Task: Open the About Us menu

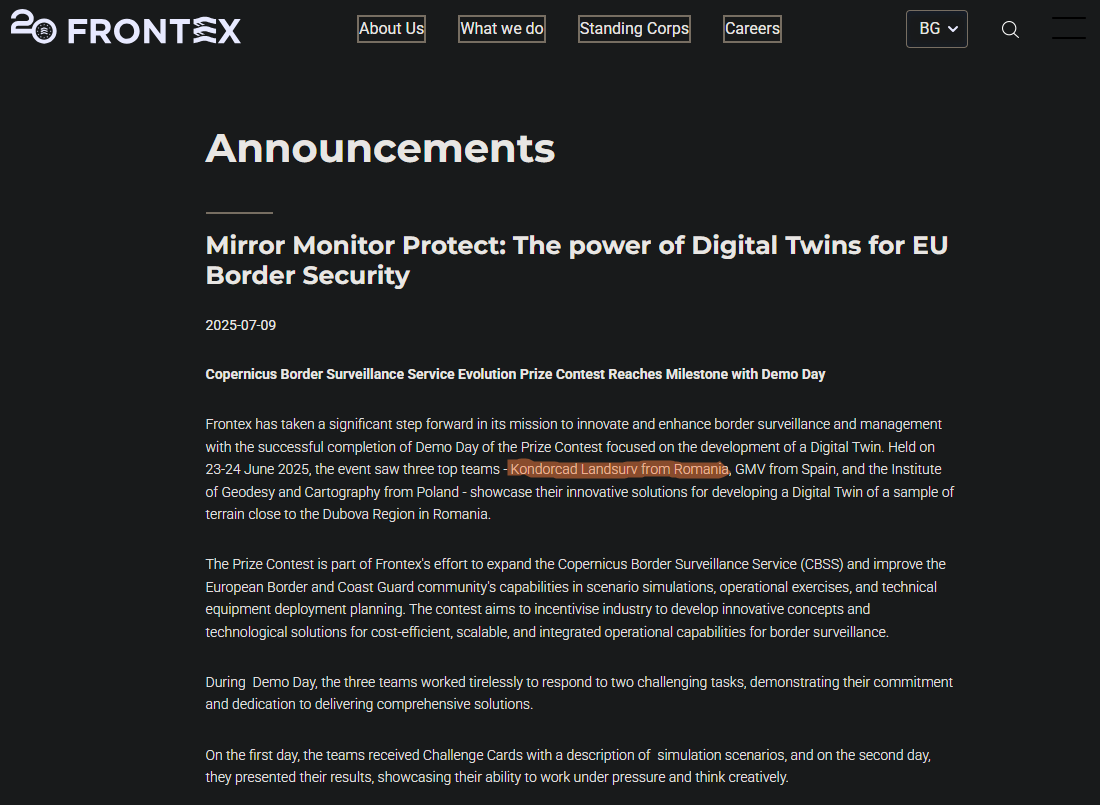Action: pyautogui.click(x=391, y=29)
